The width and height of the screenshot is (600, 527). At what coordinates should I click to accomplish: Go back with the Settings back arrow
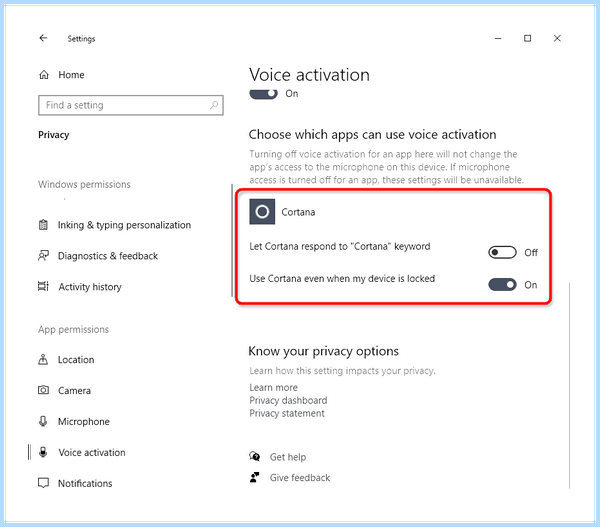[x=43, y=38]
